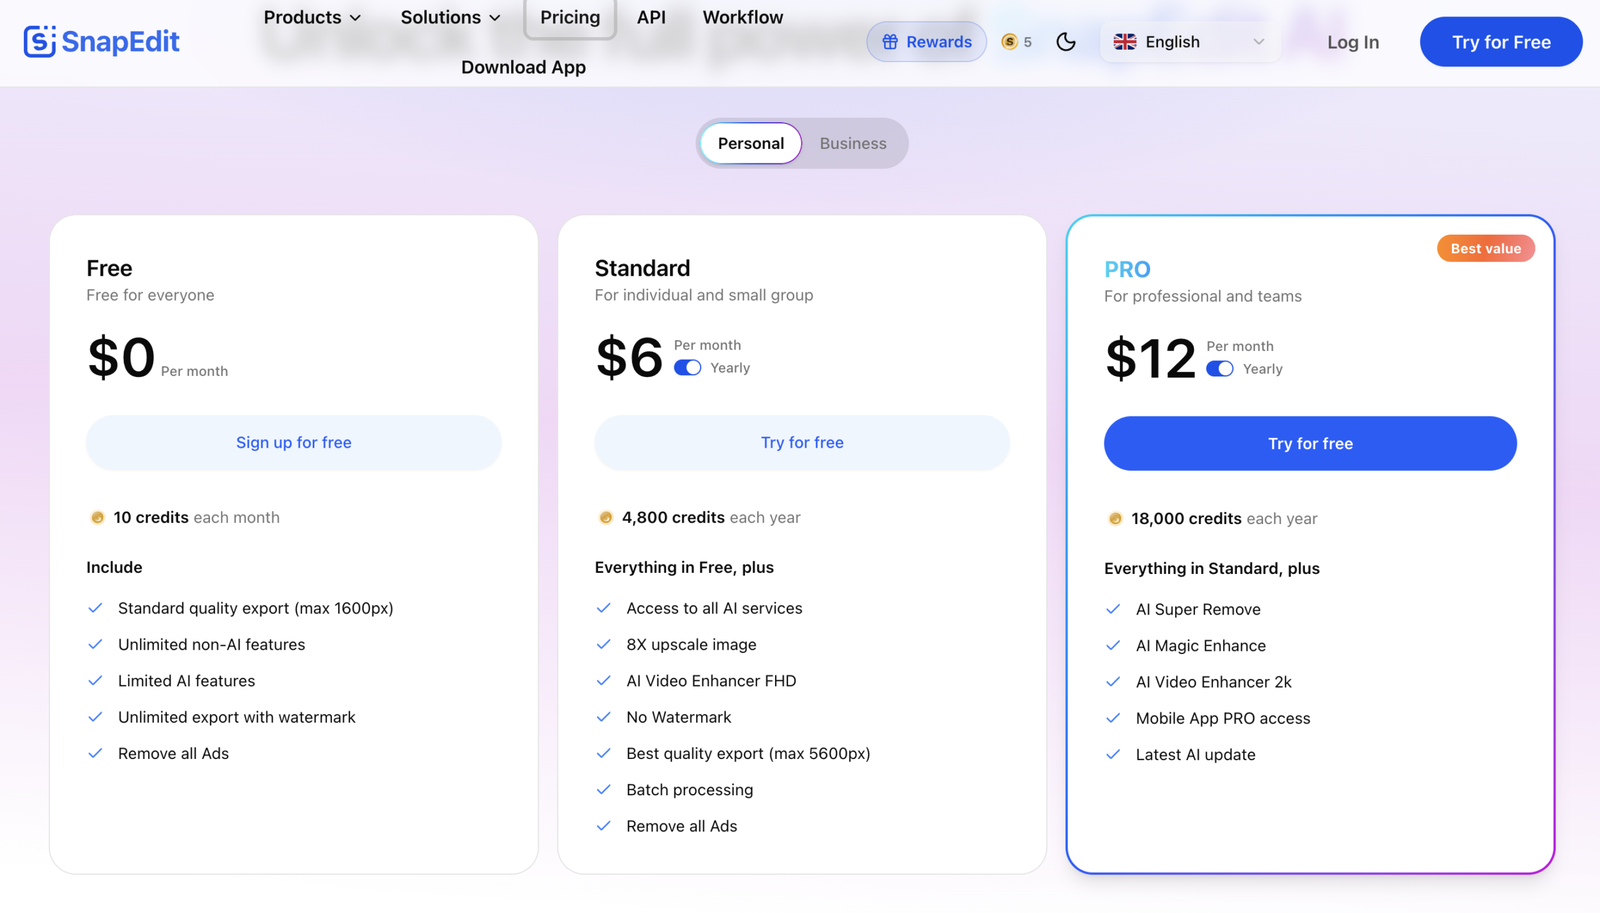
Task: Go to the API menu item
Action: (x=651, y=17)
